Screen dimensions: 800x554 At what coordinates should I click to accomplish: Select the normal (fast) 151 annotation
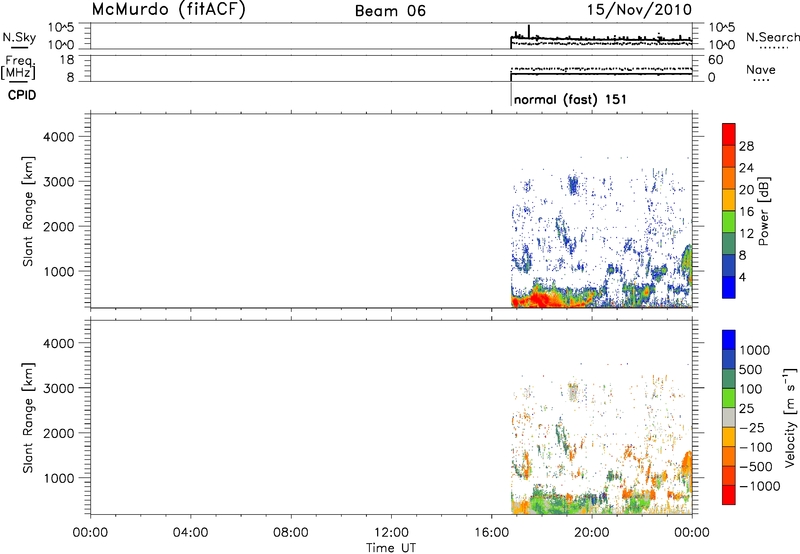(x=570, y=99)
